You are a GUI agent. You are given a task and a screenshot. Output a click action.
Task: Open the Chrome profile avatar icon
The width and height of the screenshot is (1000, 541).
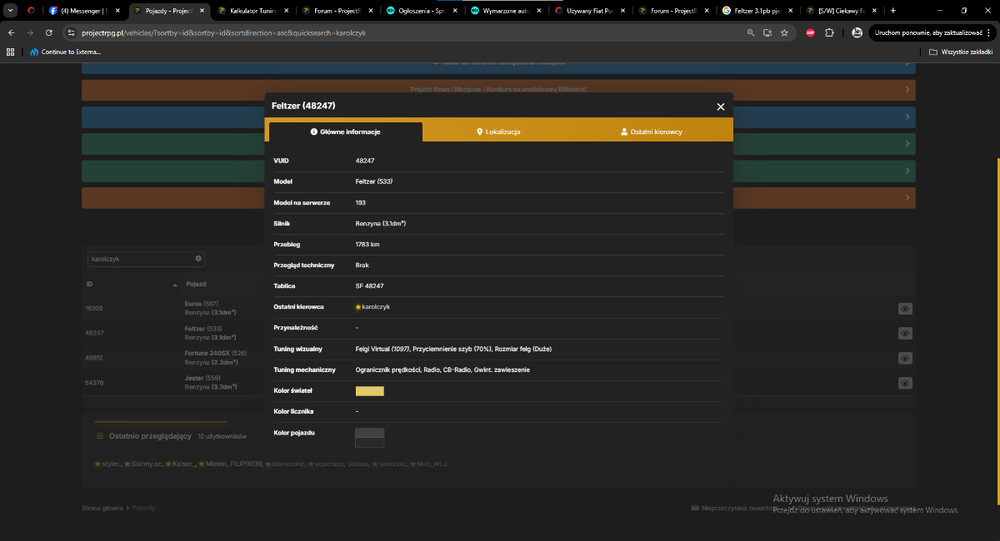coord(857,33)
